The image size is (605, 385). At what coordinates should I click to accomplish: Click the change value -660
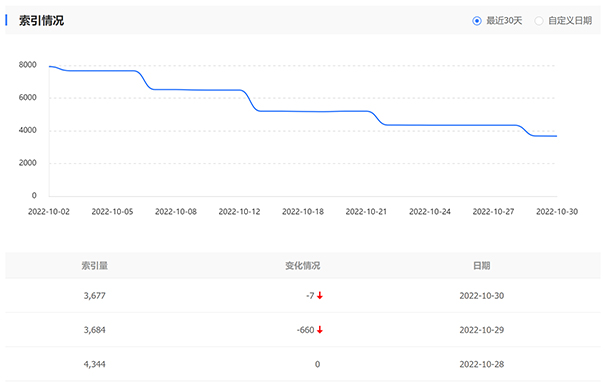306,330
